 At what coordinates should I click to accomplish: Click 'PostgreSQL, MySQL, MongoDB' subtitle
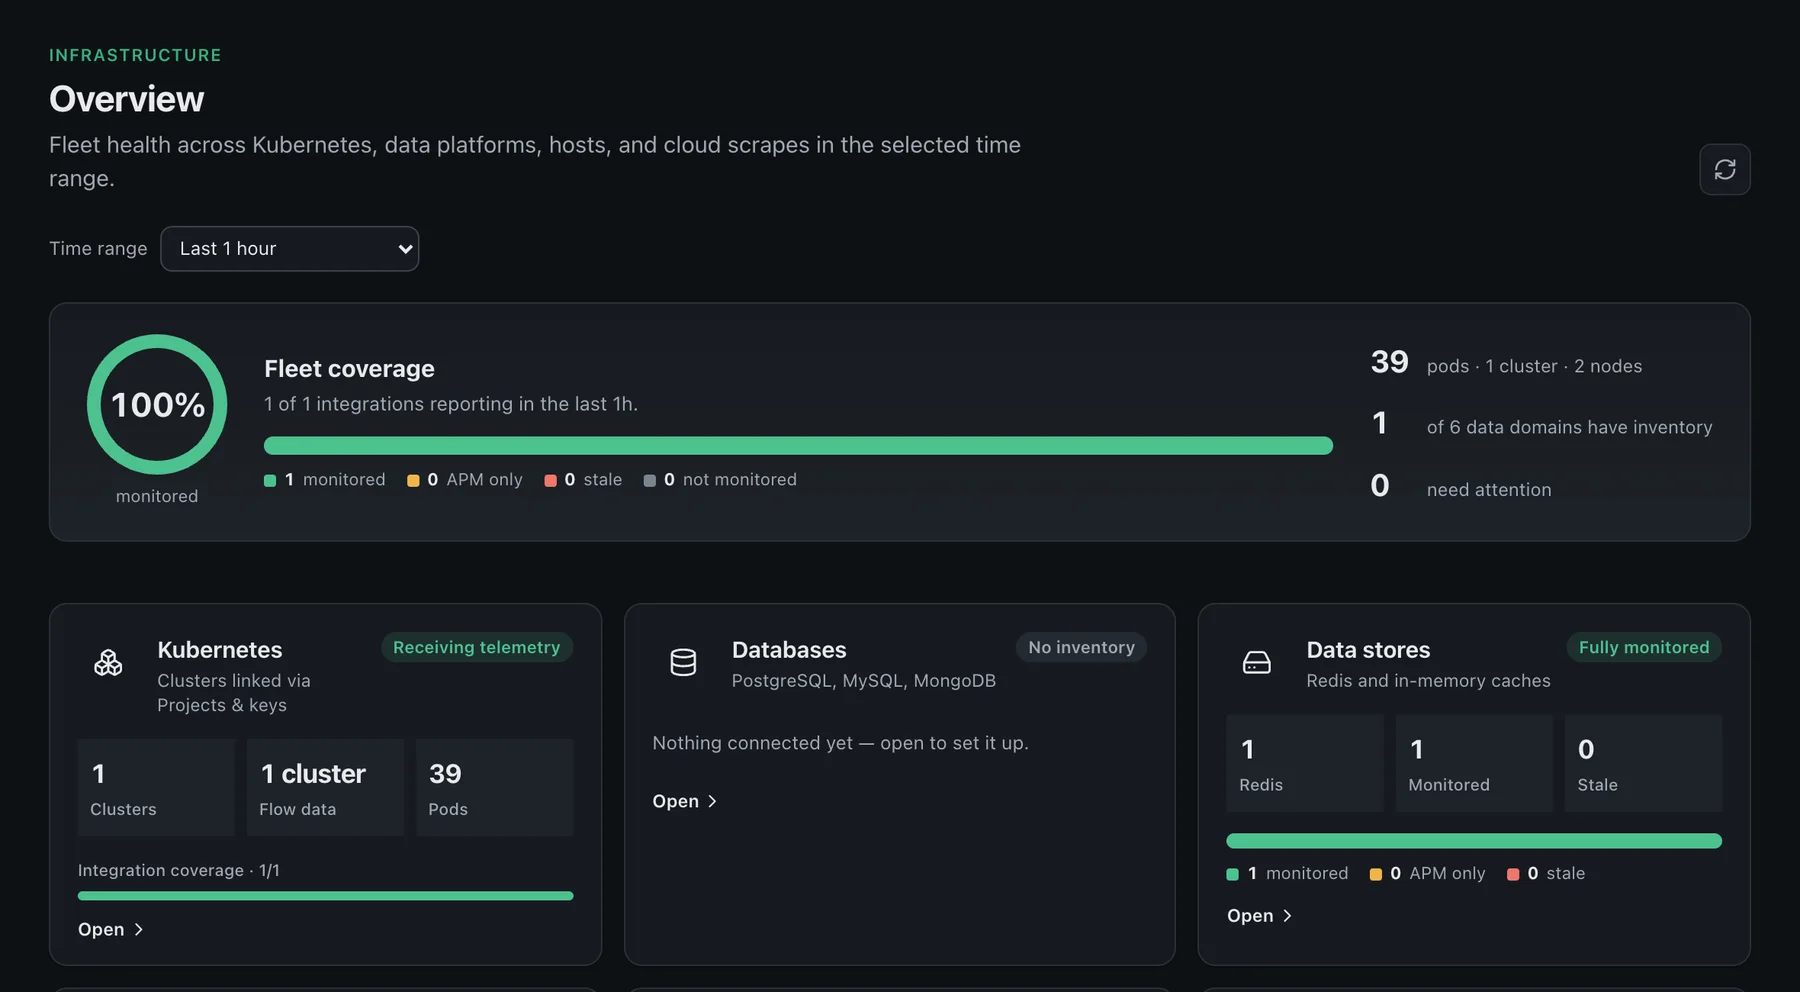[864, 681]
